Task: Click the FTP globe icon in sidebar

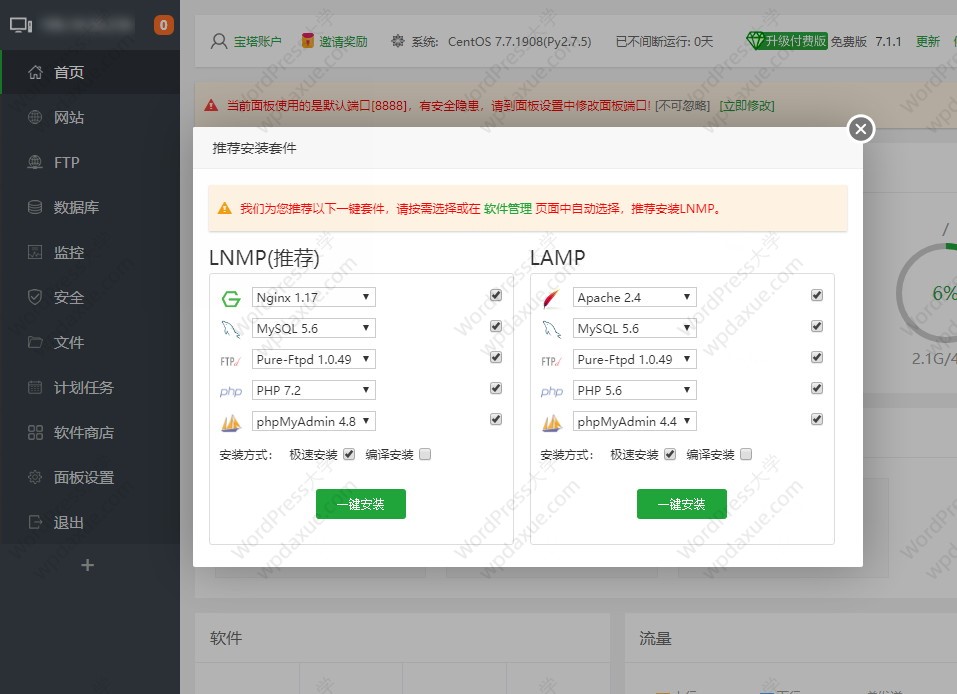Action: 35,162
